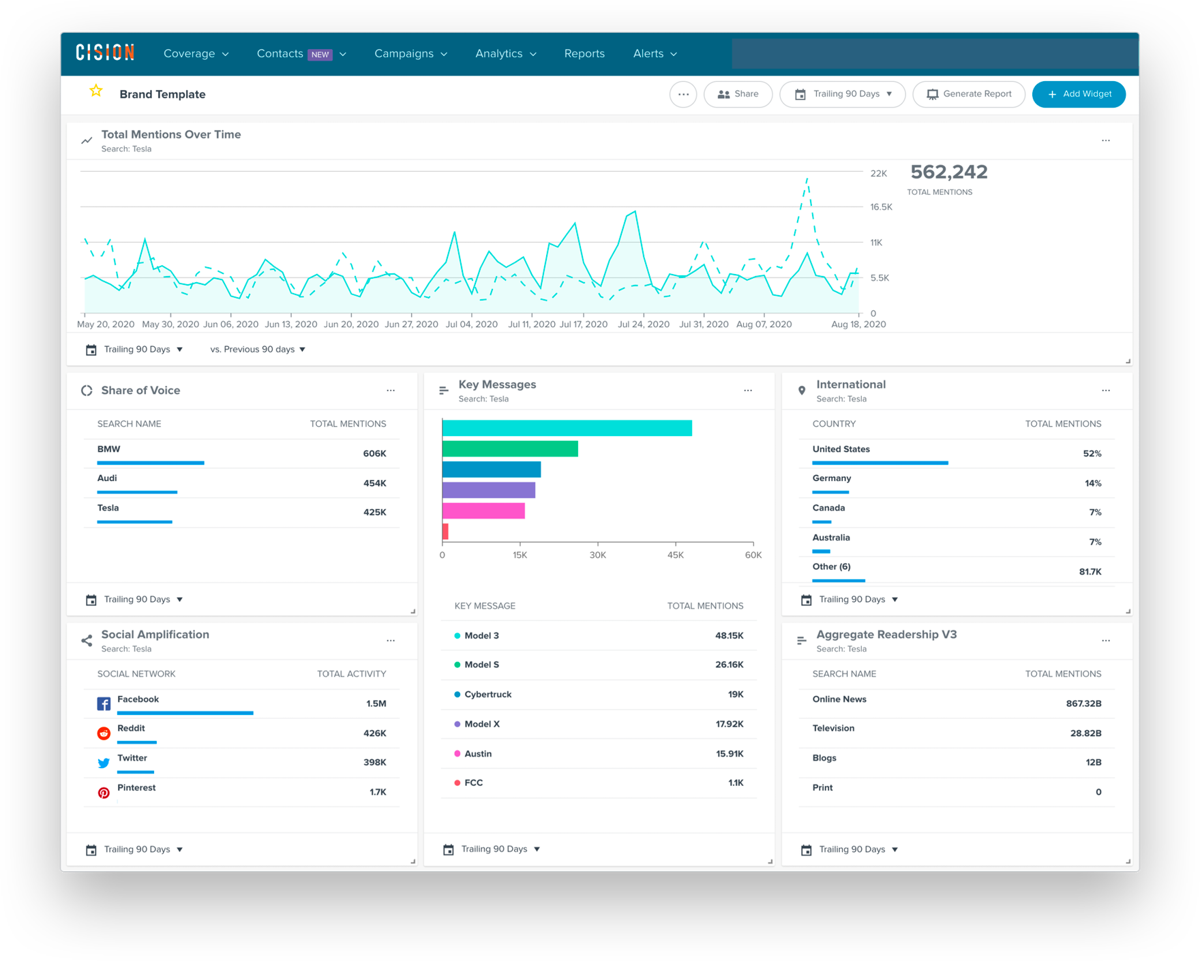Click the Add Widget button
The height and width of the screenshot is (961, 1200).
[1079, 94]
